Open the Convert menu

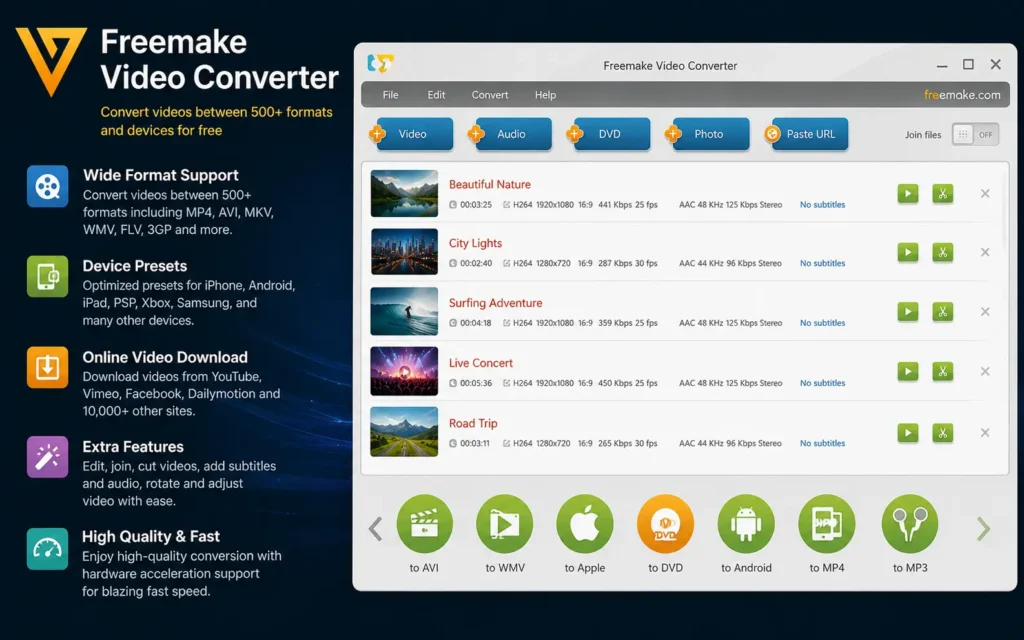490,95
